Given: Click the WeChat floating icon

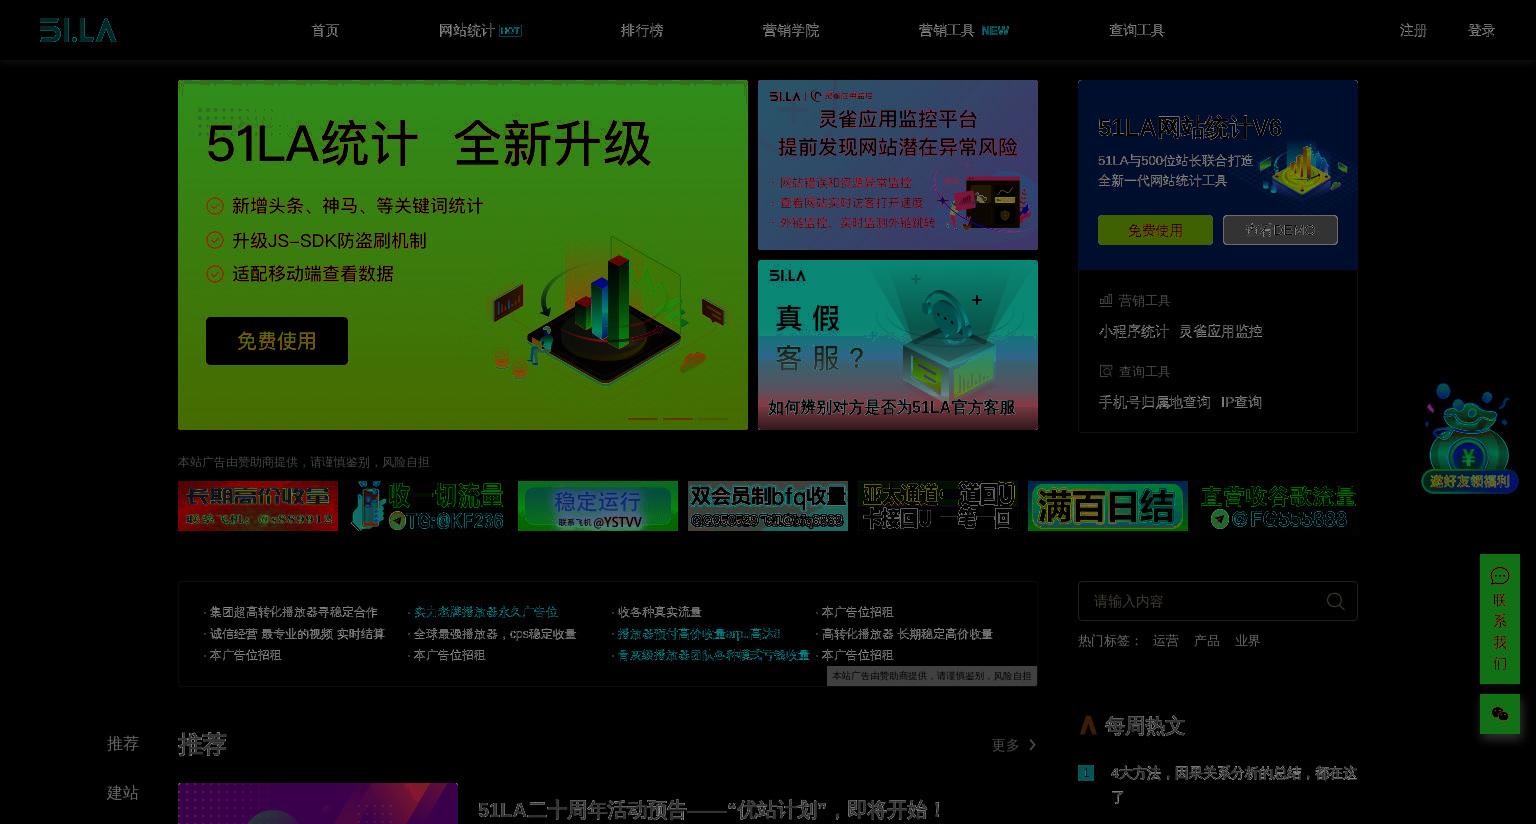Looking at the screenshot, I should [x=1500, y=714].
